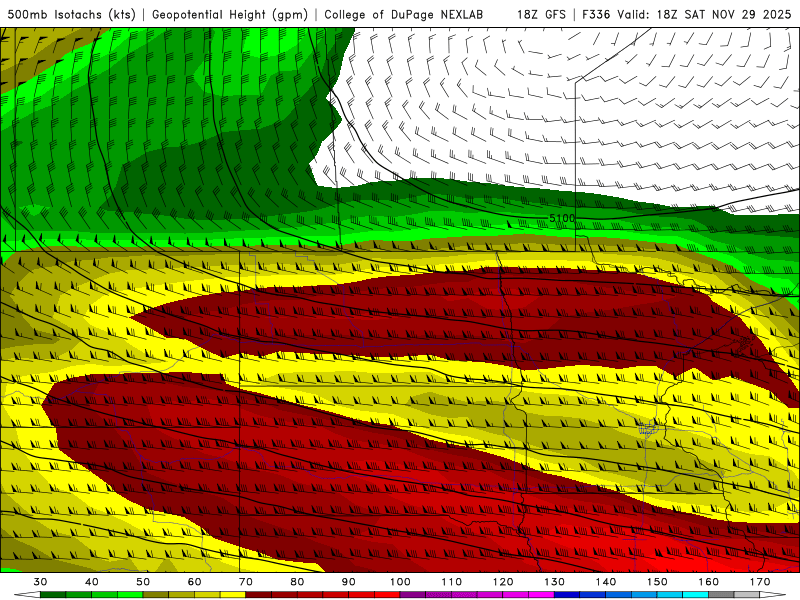Select the '80' legend value
Screen dimensions: 800x600
(x=297, y=582)
